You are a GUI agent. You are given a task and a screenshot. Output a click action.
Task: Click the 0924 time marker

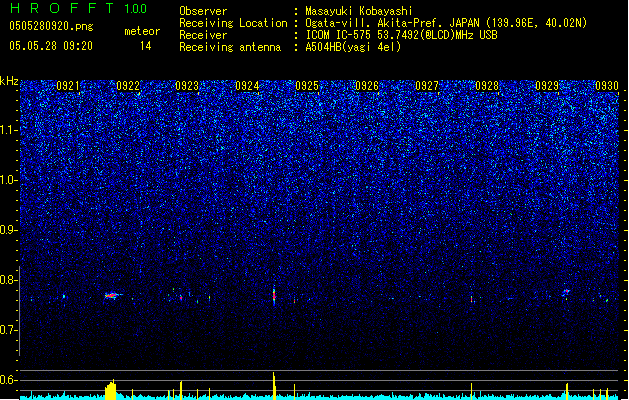tap(247, 86)
